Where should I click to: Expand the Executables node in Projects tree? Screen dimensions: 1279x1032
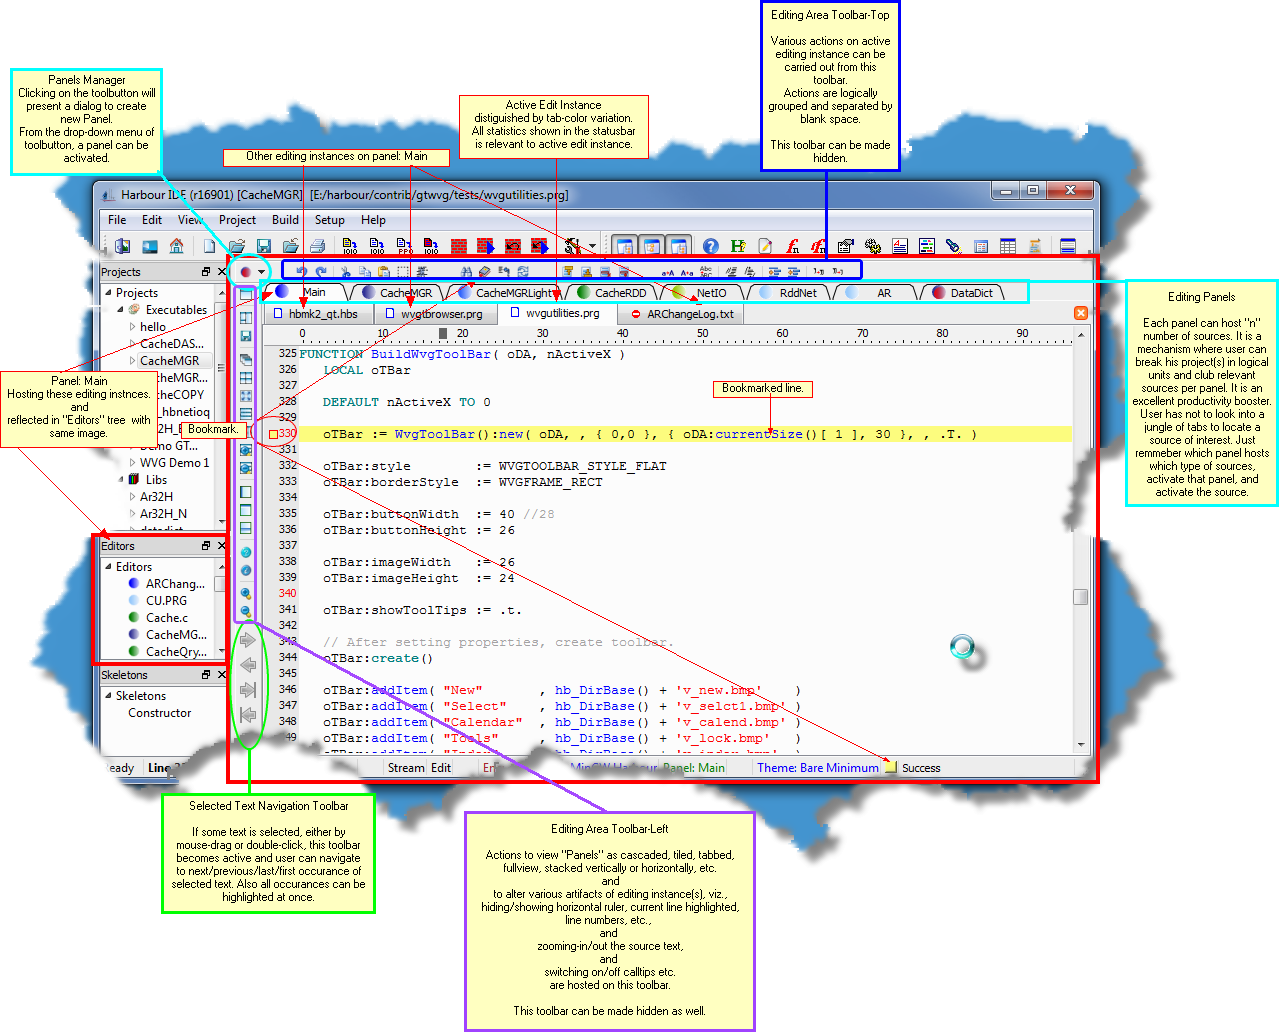(x=124, y=309)
